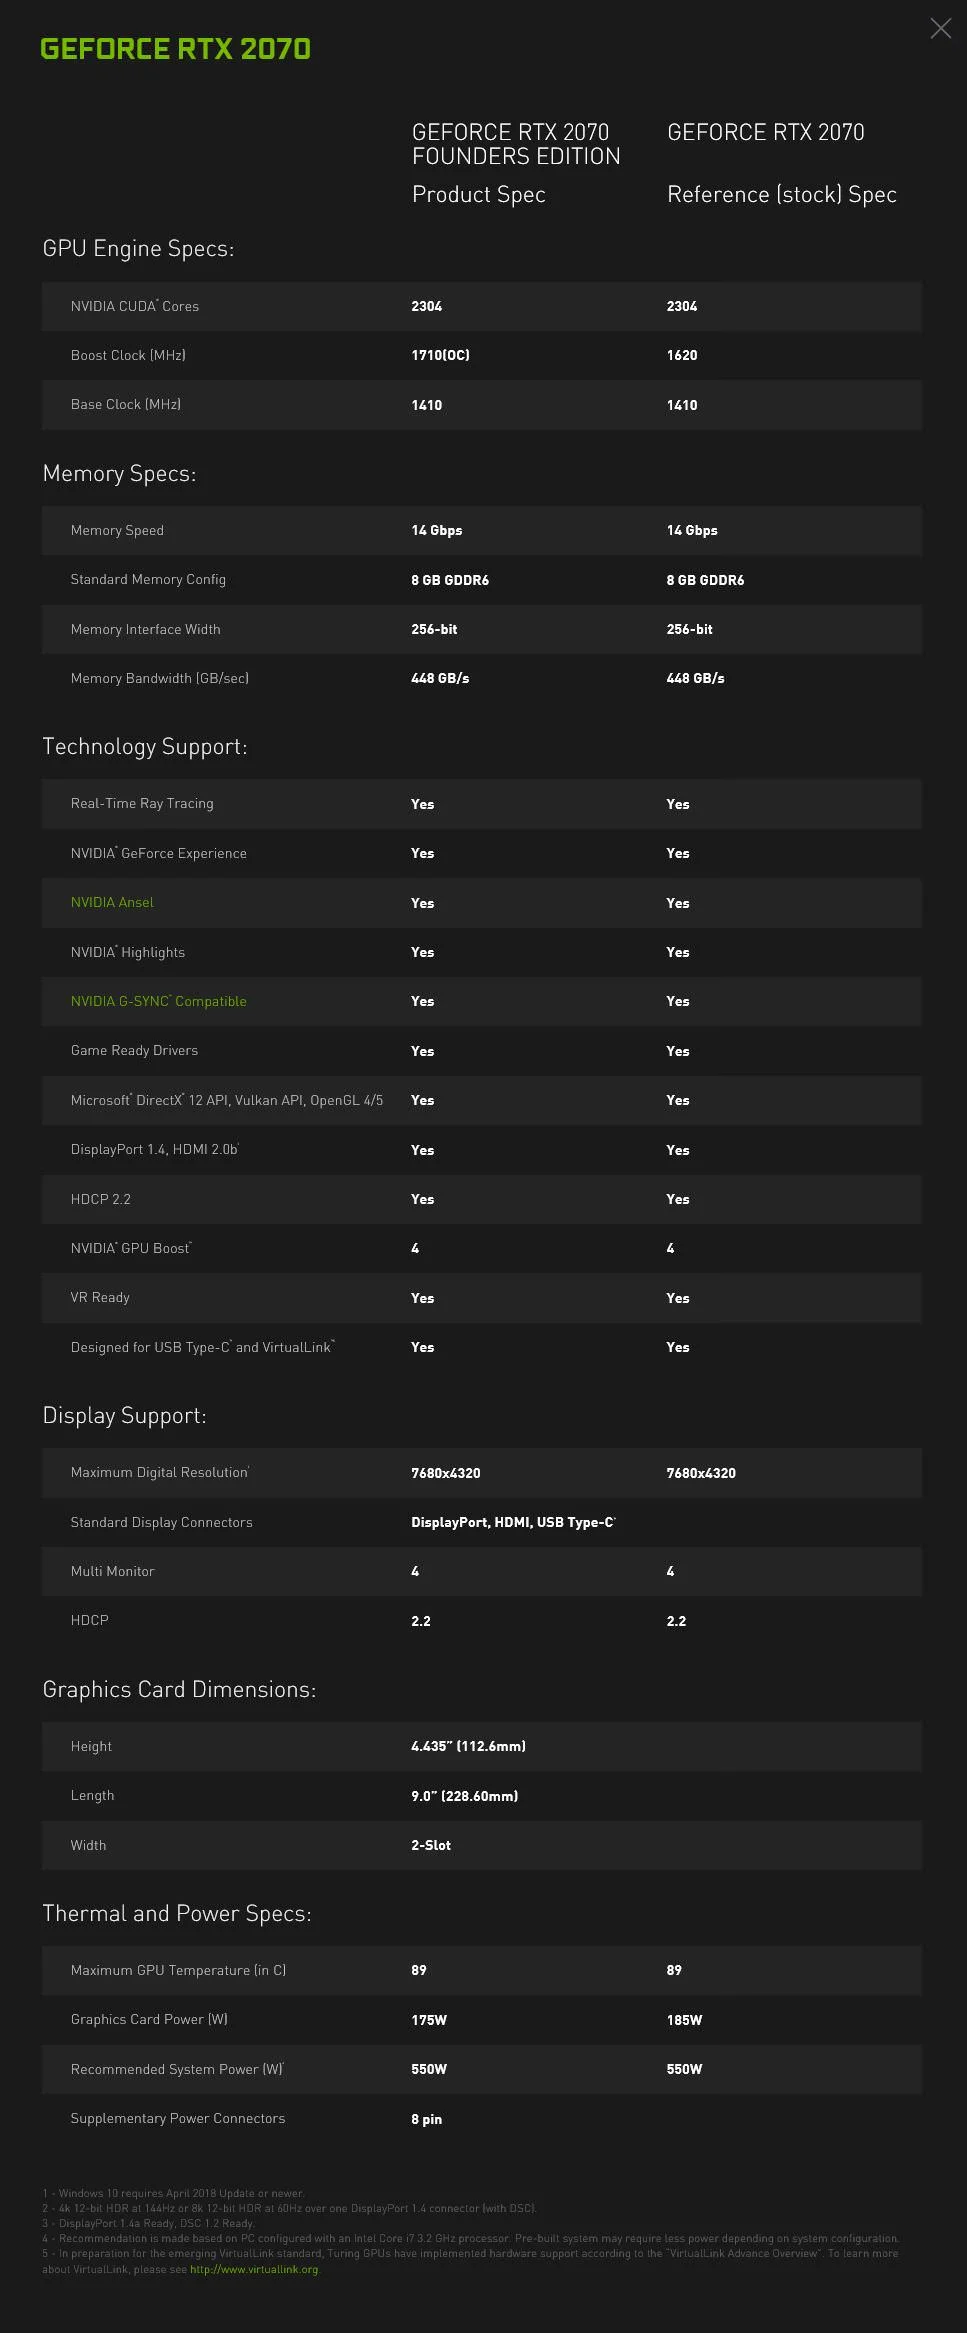Click the "Technology Support:" section heading
Screen dimensions: 967x2333
point(145,746)
